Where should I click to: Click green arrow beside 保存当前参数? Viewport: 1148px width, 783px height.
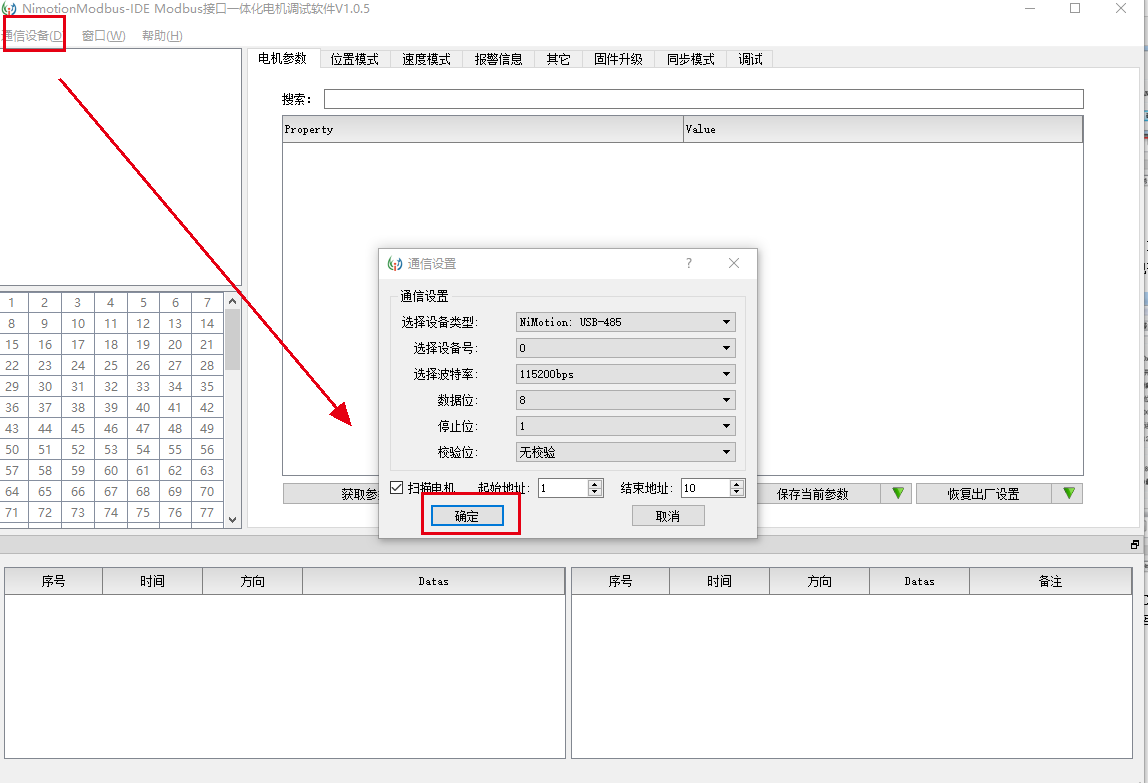(x=897, y=494)
